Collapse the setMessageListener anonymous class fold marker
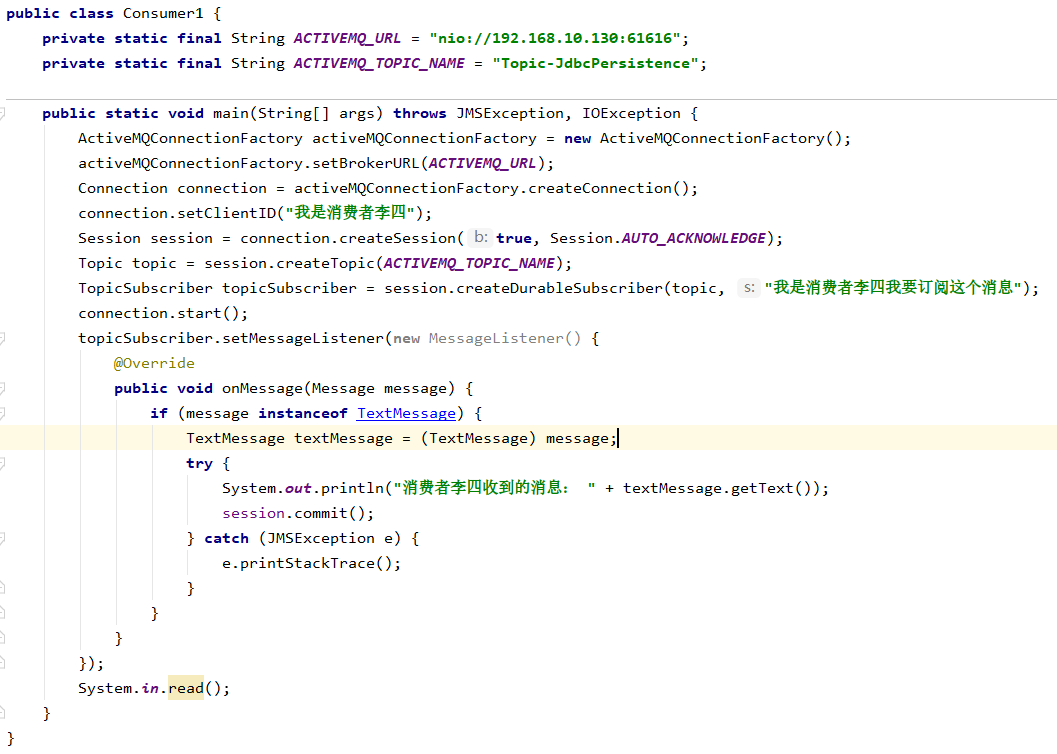The image size is (1057, 754). click(3, 338)
